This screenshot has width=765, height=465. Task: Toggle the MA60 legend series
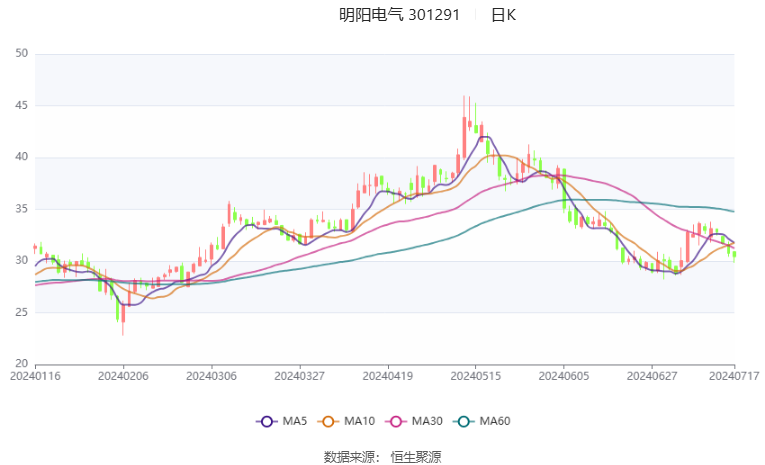[x=482, y=421]
